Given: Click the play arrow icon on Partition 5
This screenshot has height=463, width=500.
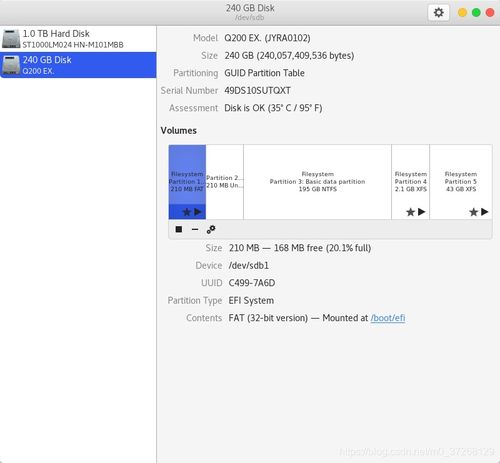Looking at the screenshot, I should (485, 212).
